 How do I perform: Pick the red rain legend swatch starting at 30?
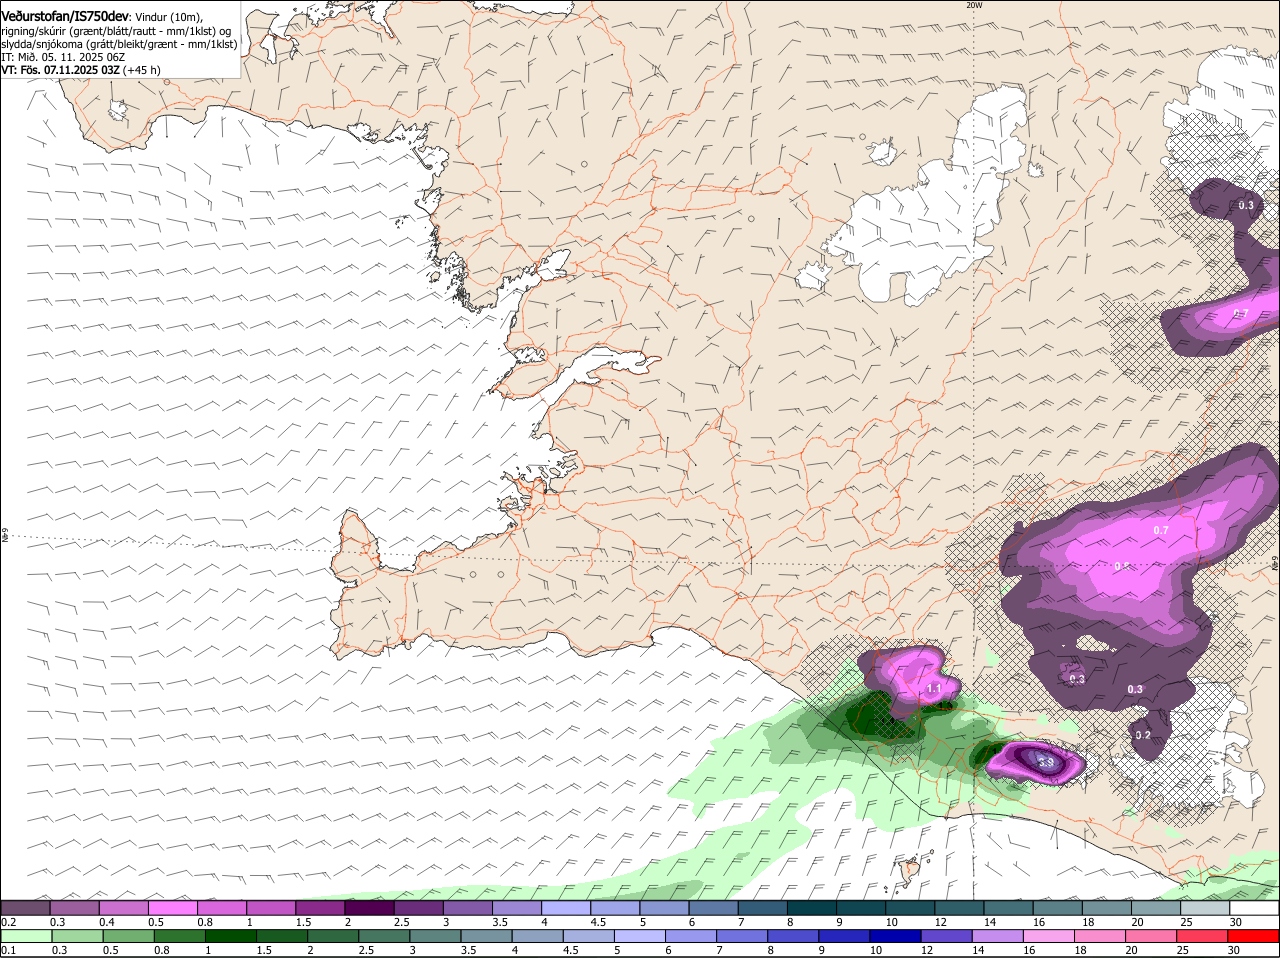point(1255,935)
